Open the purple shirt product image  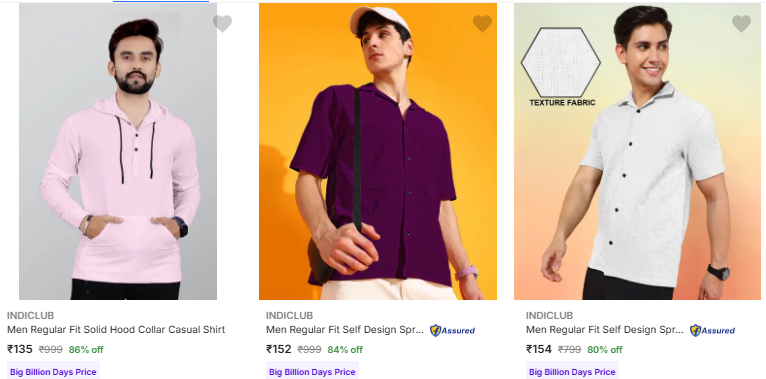coord(378,151)
